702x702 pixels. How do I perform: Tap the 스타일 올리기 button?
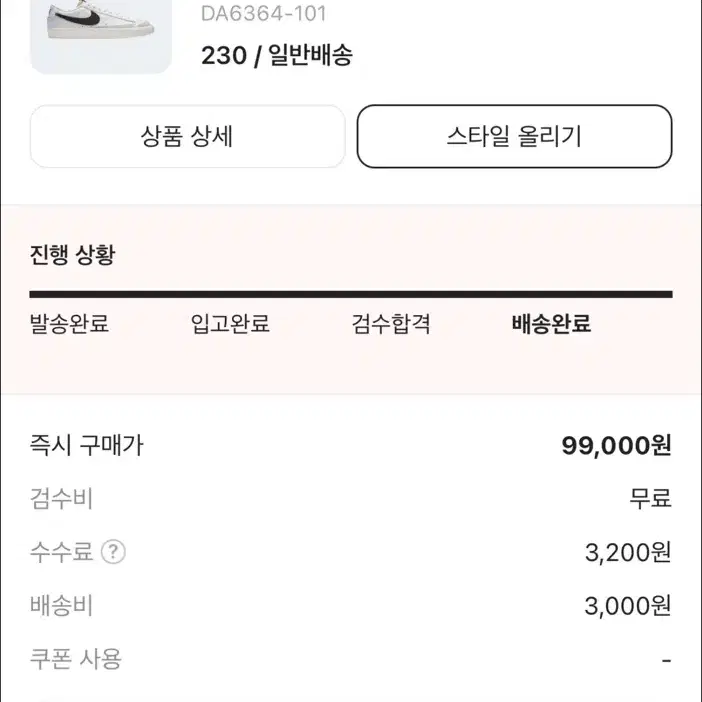click(x=514, y=136)
